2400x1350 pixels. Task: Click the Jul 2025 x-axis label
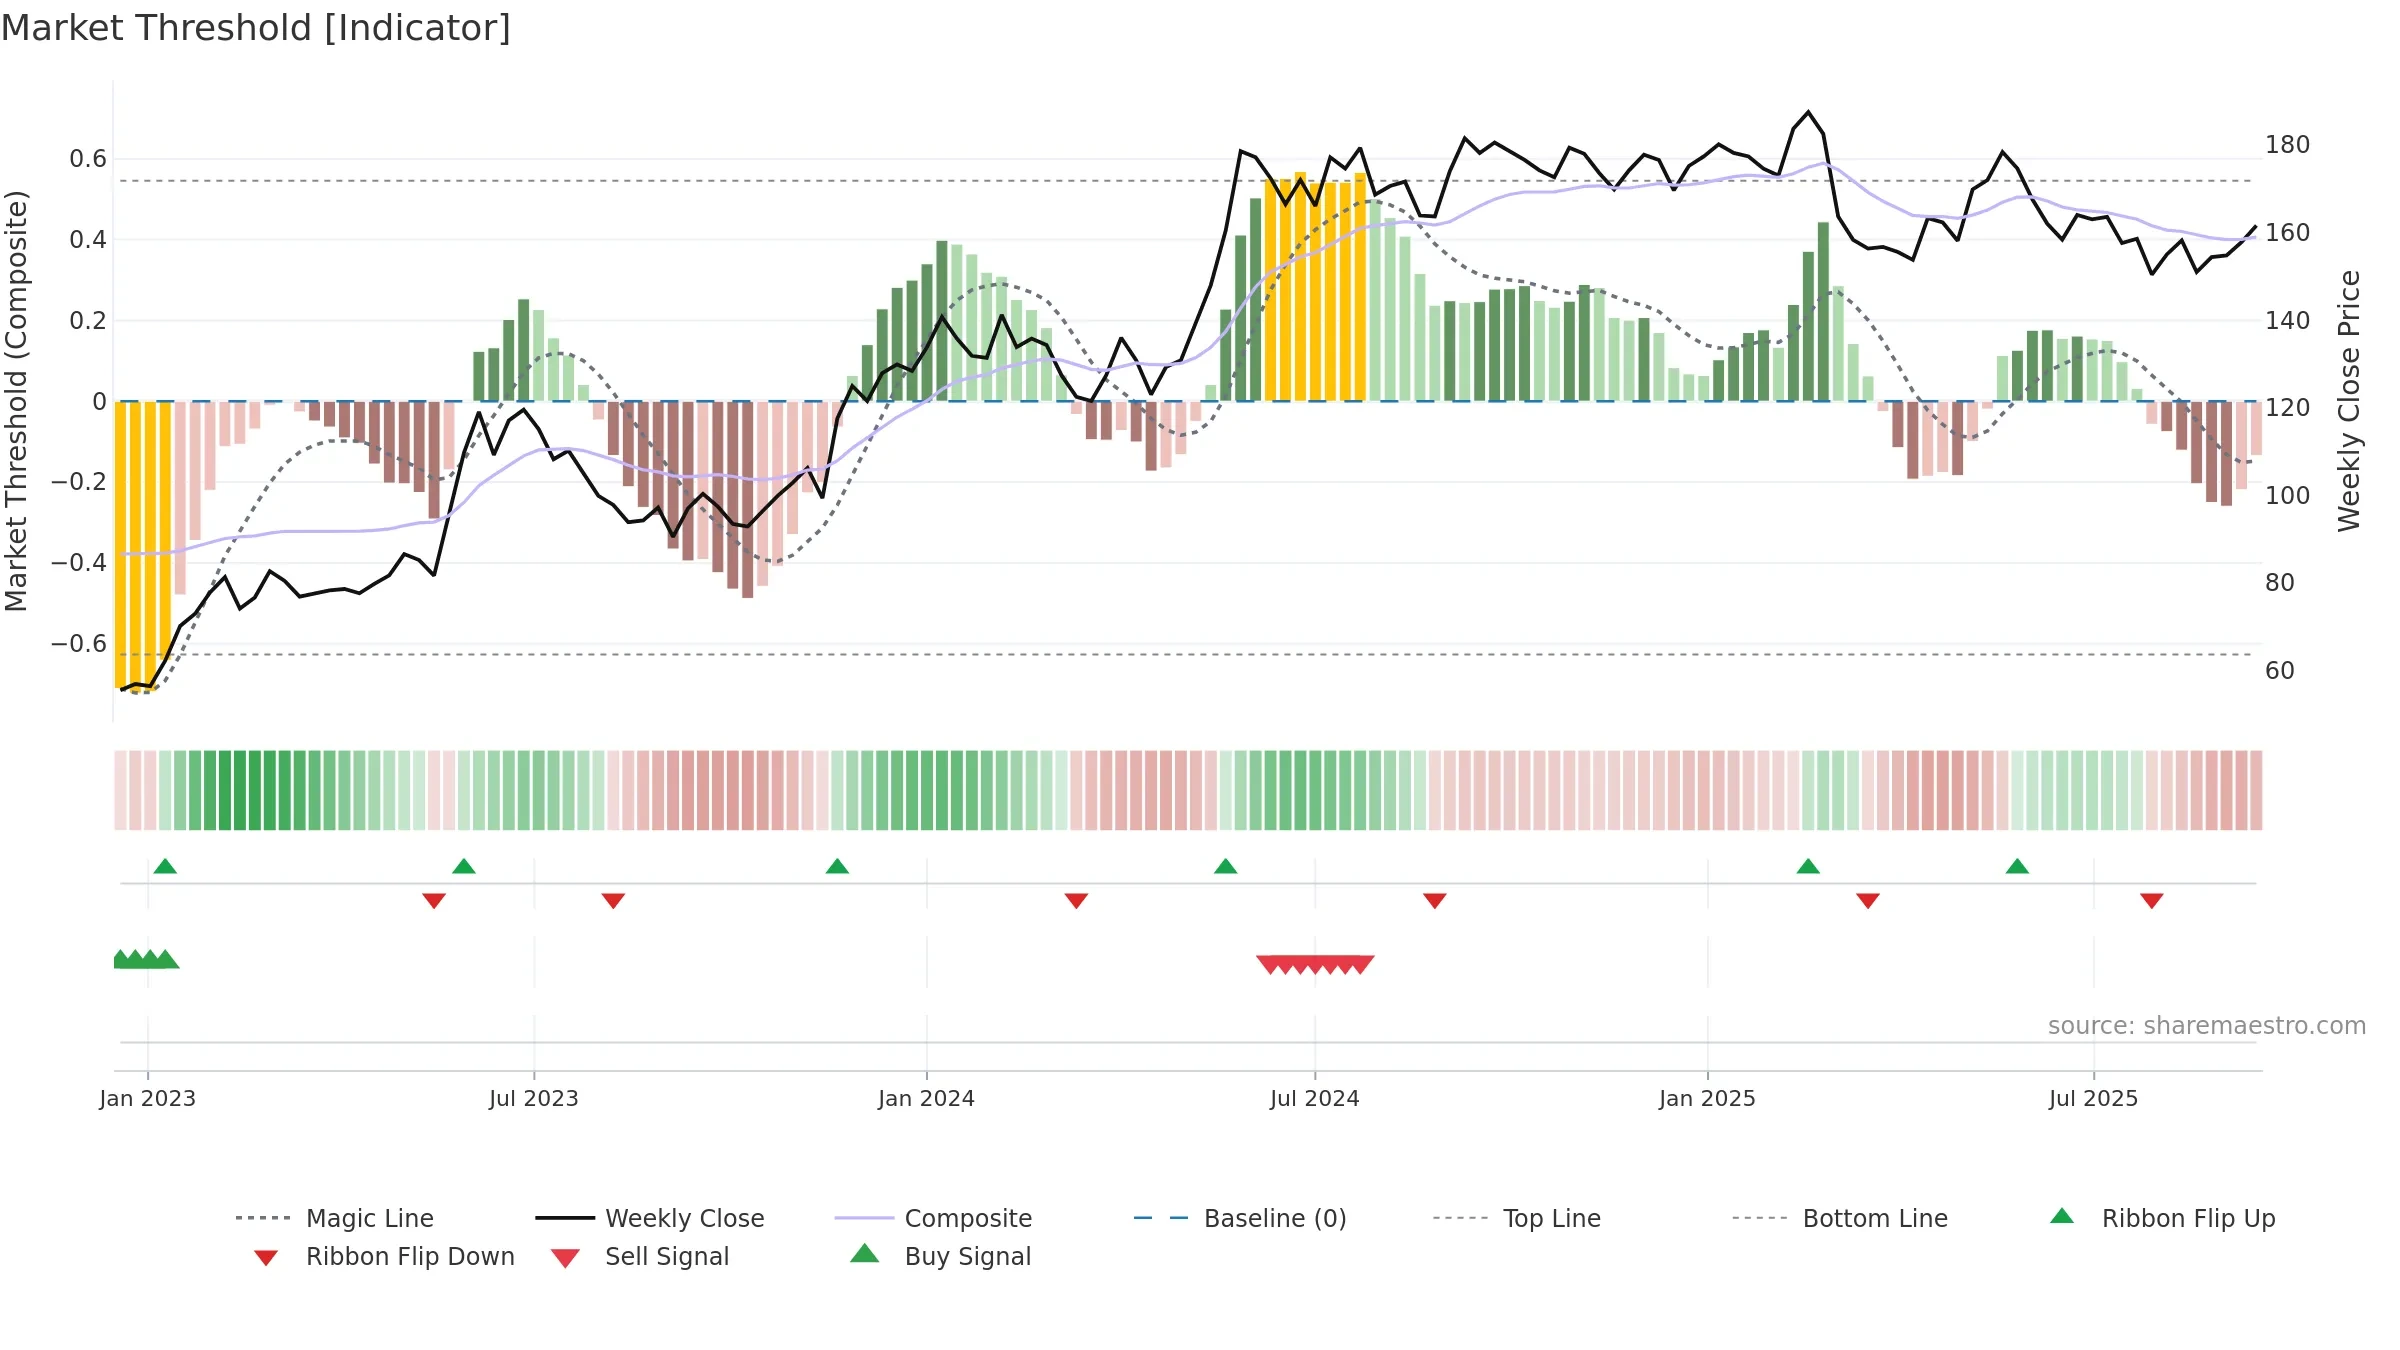(2094, 1099)
